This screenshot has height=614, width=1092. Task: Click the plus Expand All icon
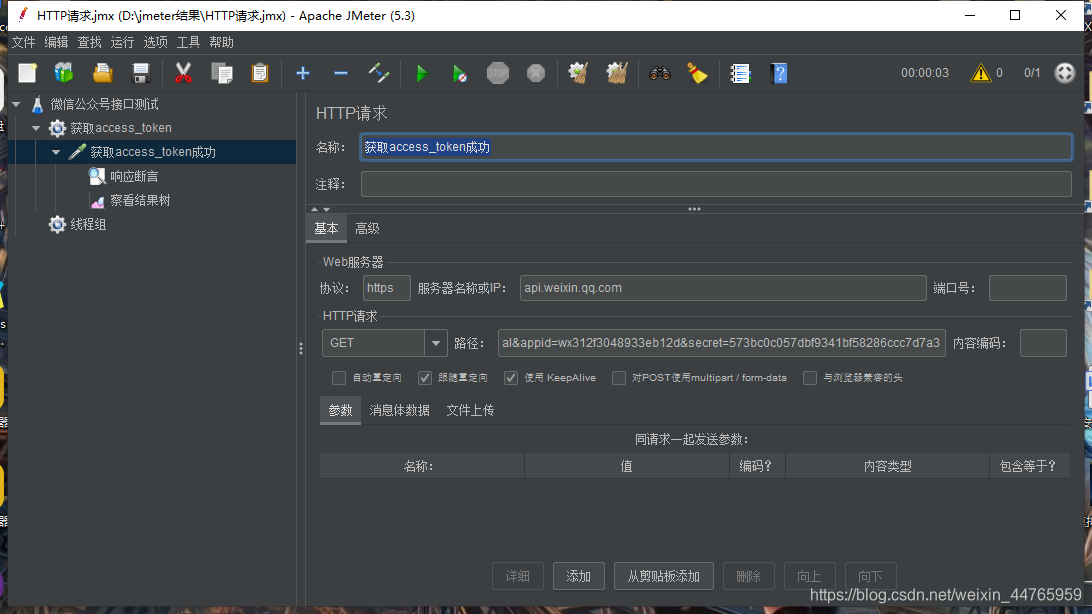coord(302,73)
